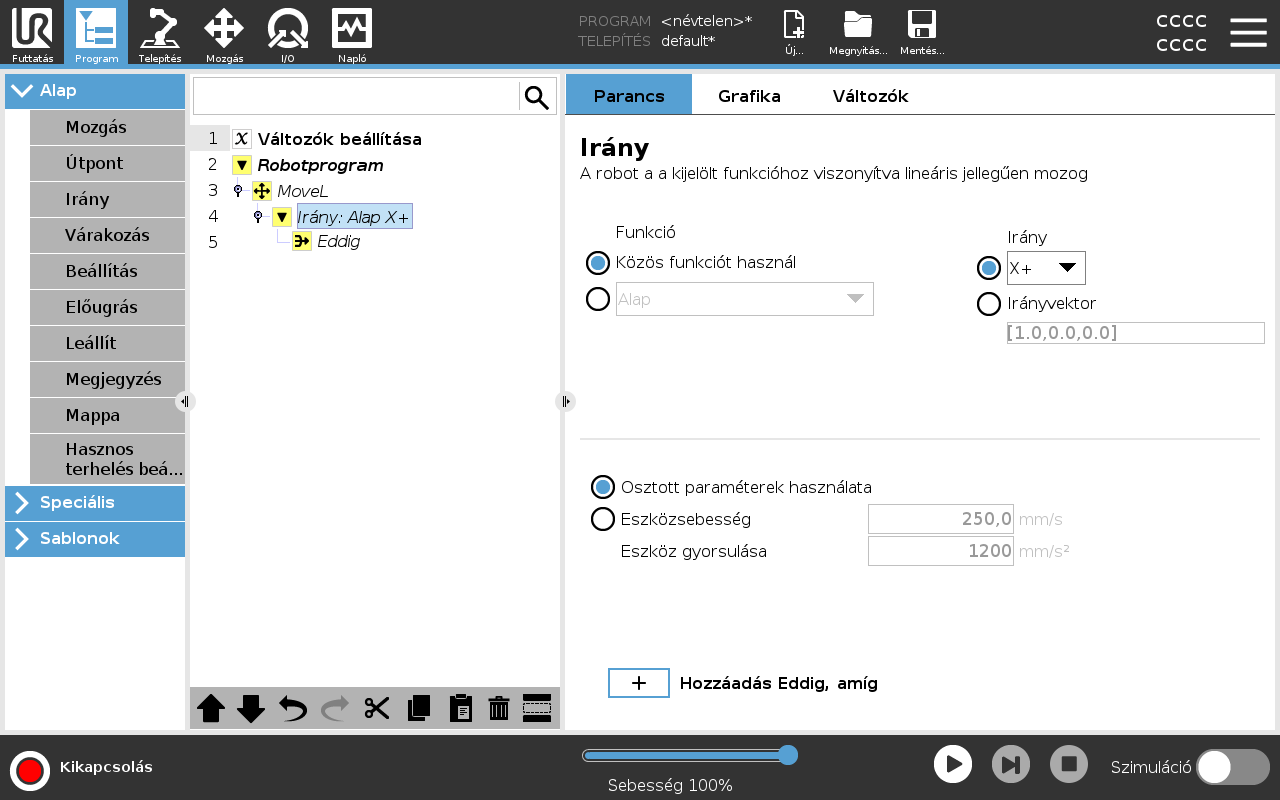Expand the Sablonok section
The height and width of the screenshot is (800, 1280).
click(95, 539)
